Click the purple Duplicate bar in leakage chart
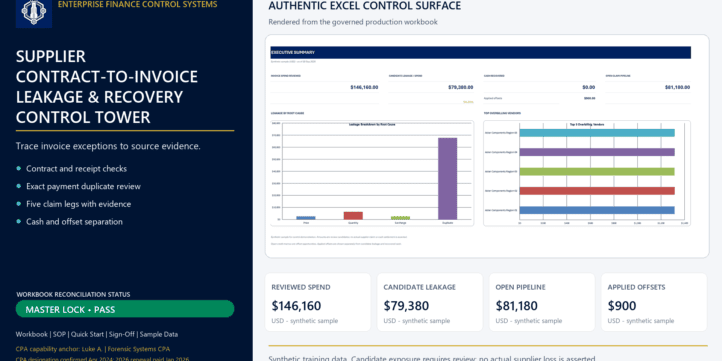 (x=448, y=179)
